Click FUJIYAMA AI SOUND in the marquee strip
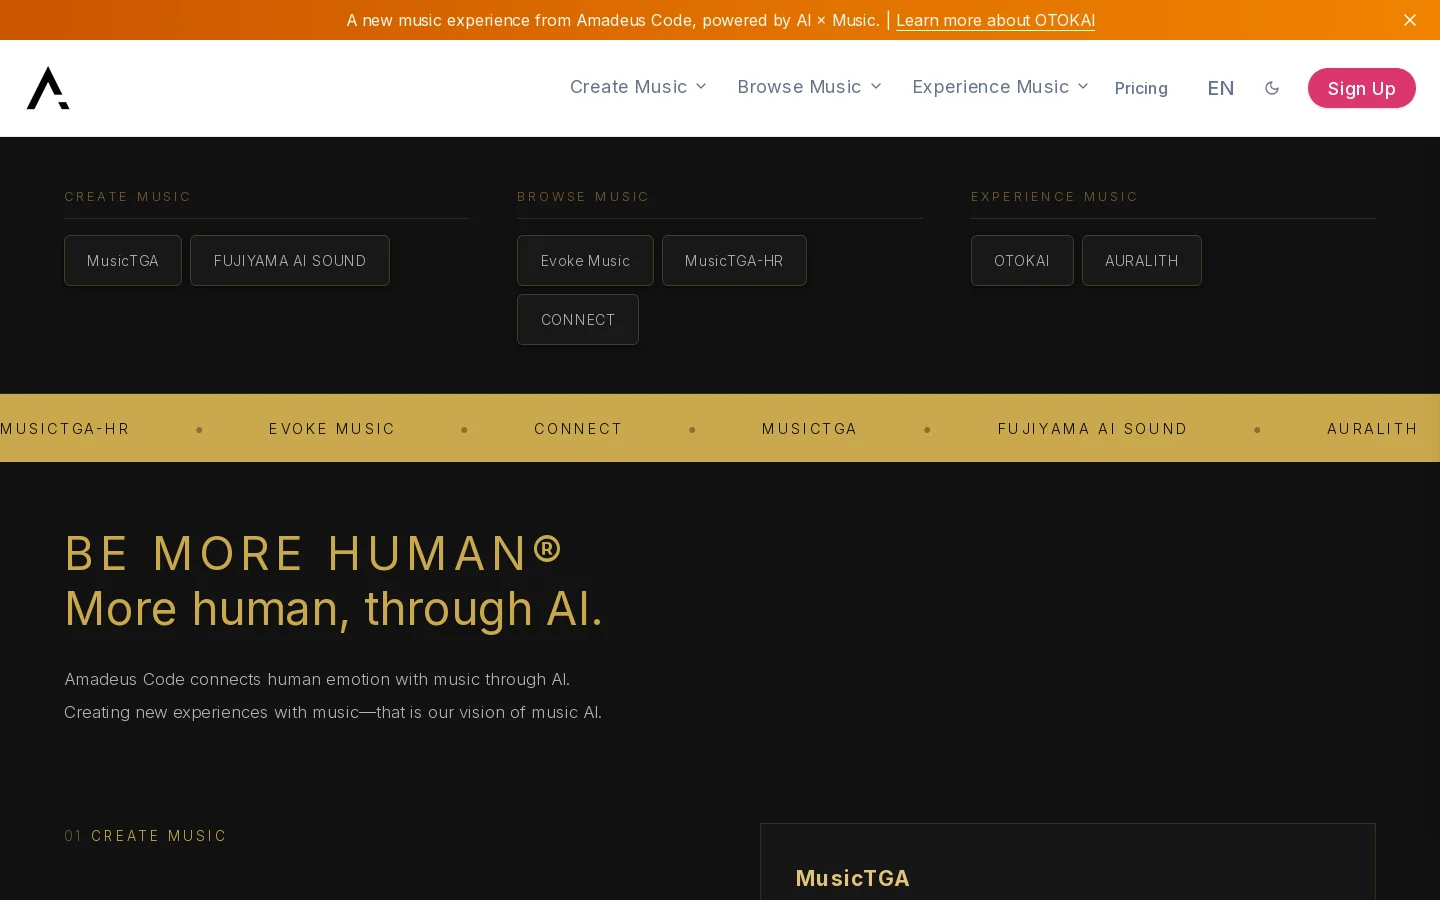1440x900 pixels. [x=1092, y=429]
